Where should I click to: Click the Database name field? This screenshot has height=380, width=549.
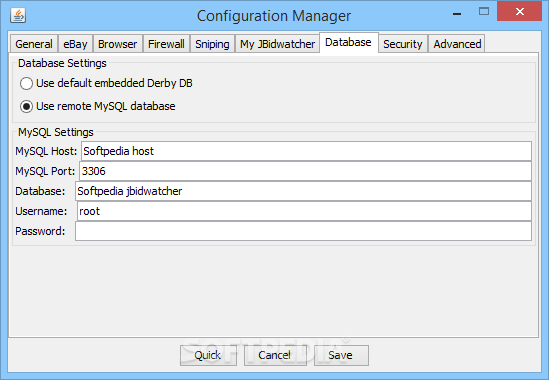(x=303, y=191)
